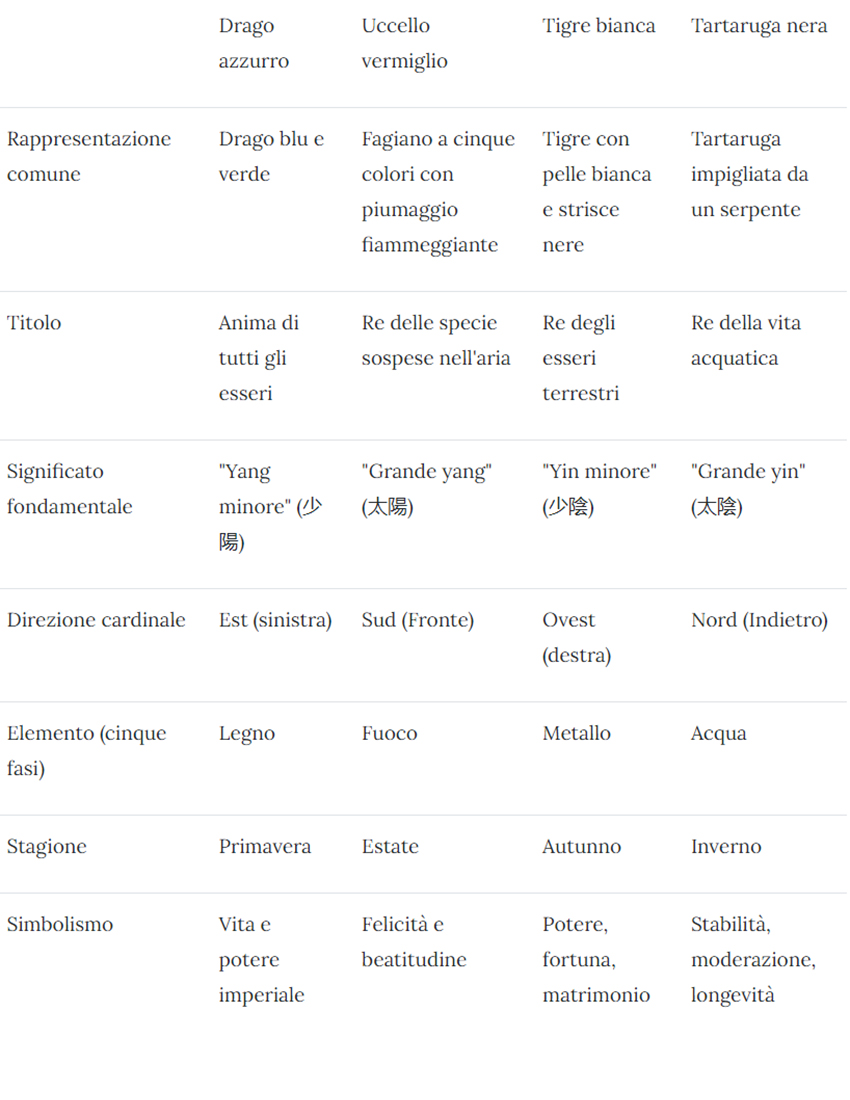Click the "Rappresentazione comune" row label

89,156
